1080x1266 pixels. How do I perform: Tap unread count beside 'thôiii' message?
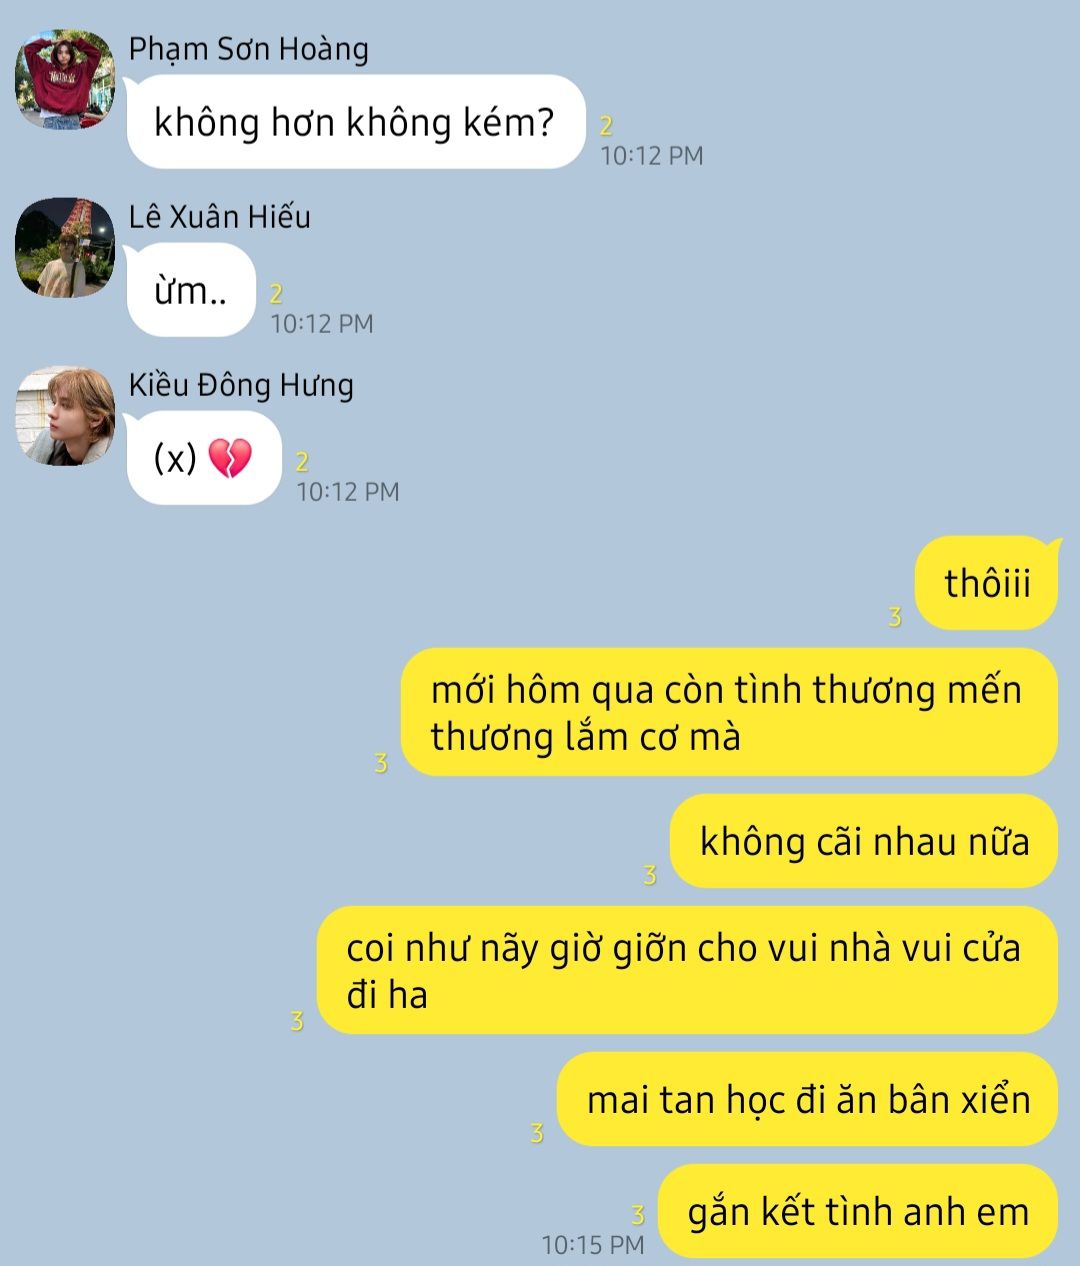click(895, 617)
